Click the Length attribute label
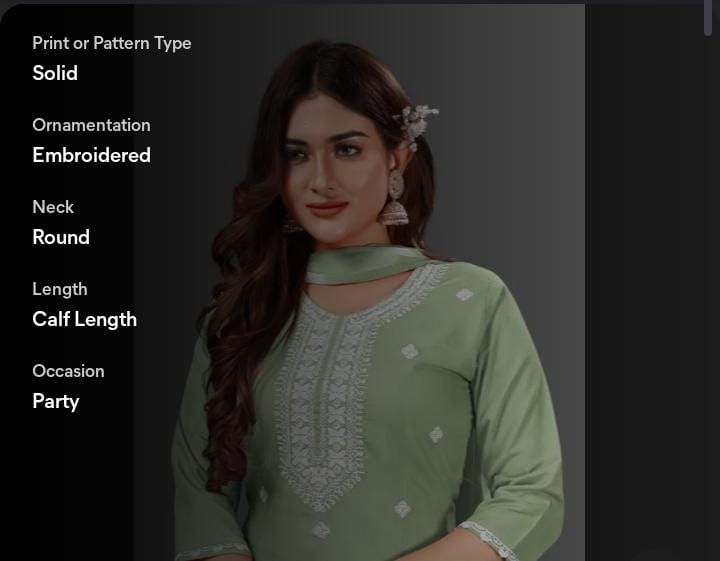Screen dimensions: 720x561 60,289
